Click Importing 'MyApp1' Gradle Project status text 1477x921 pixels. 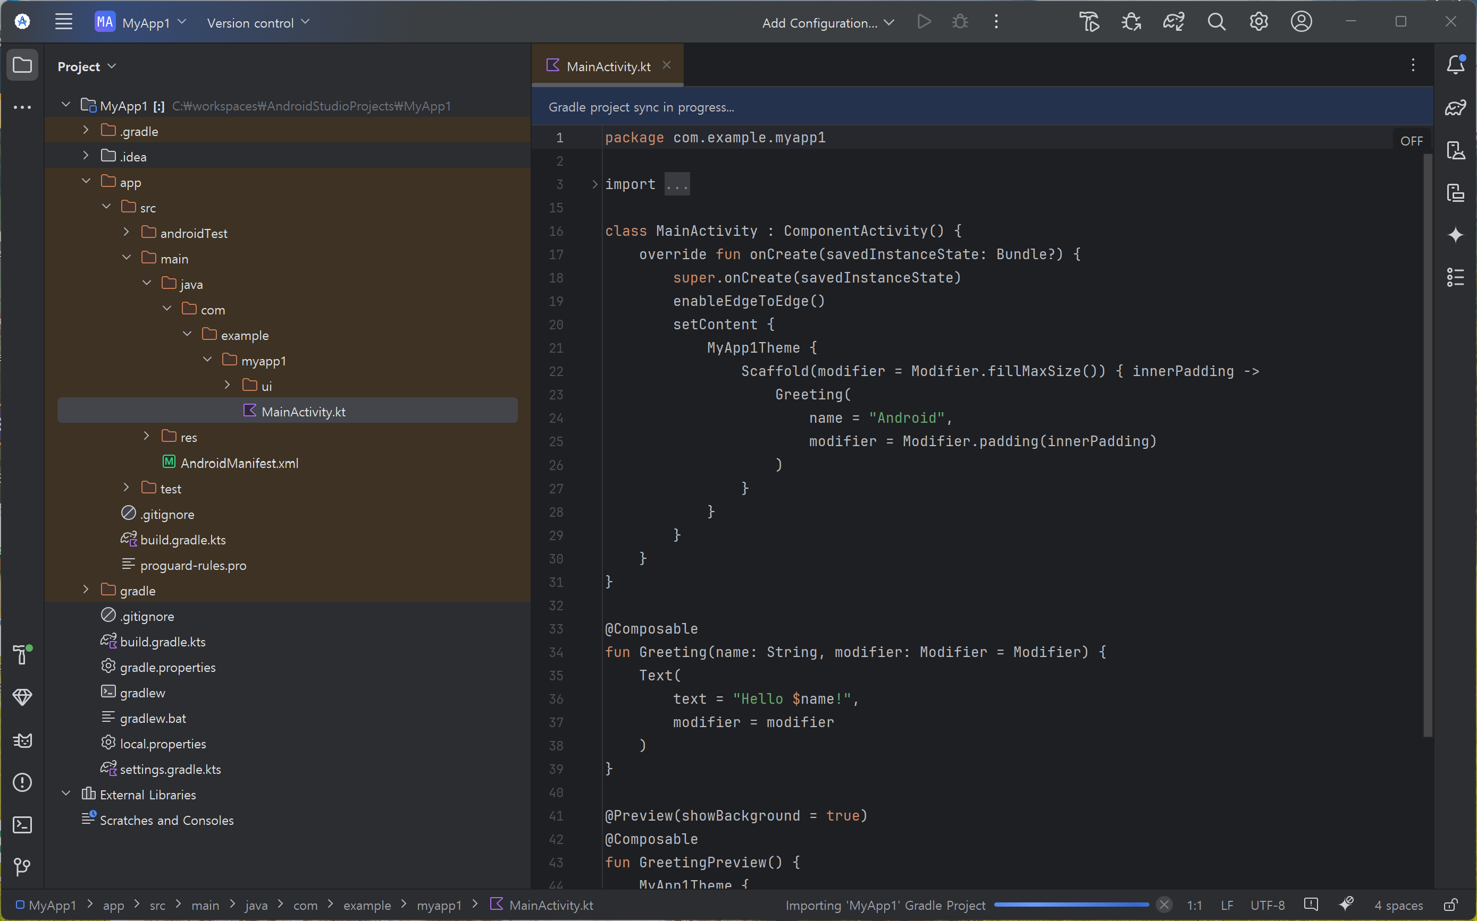point(885,906)
